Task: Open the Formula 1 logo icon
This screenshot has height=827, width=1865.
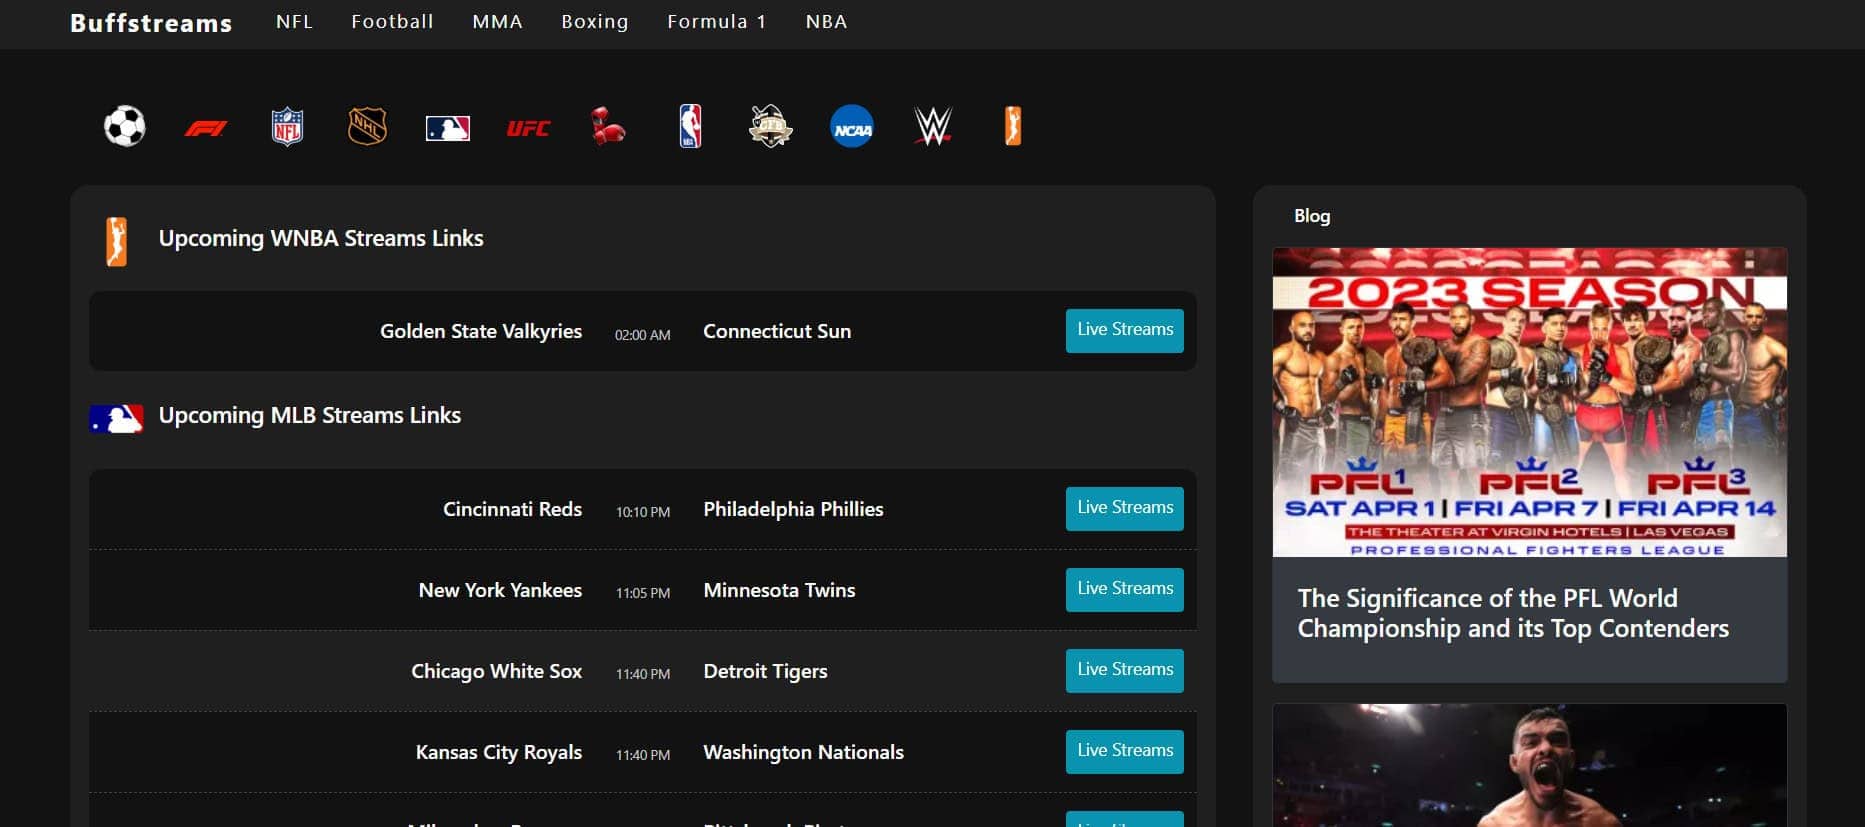Action: click(206, 128)
